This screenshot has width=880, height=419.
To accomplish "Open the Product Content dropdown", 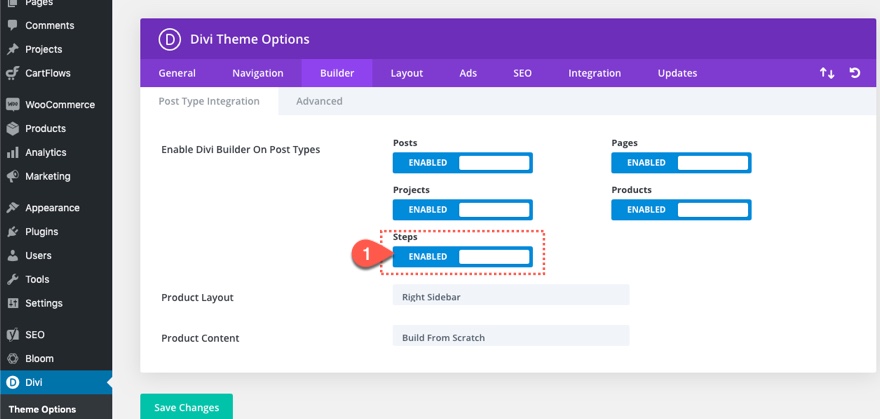I will [511, 337].
